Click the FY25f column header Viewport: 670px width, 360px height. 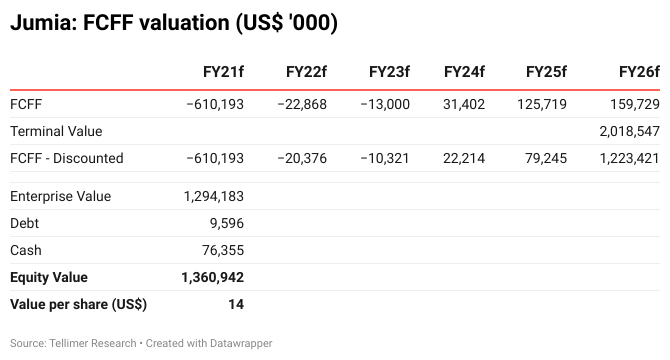546,72
